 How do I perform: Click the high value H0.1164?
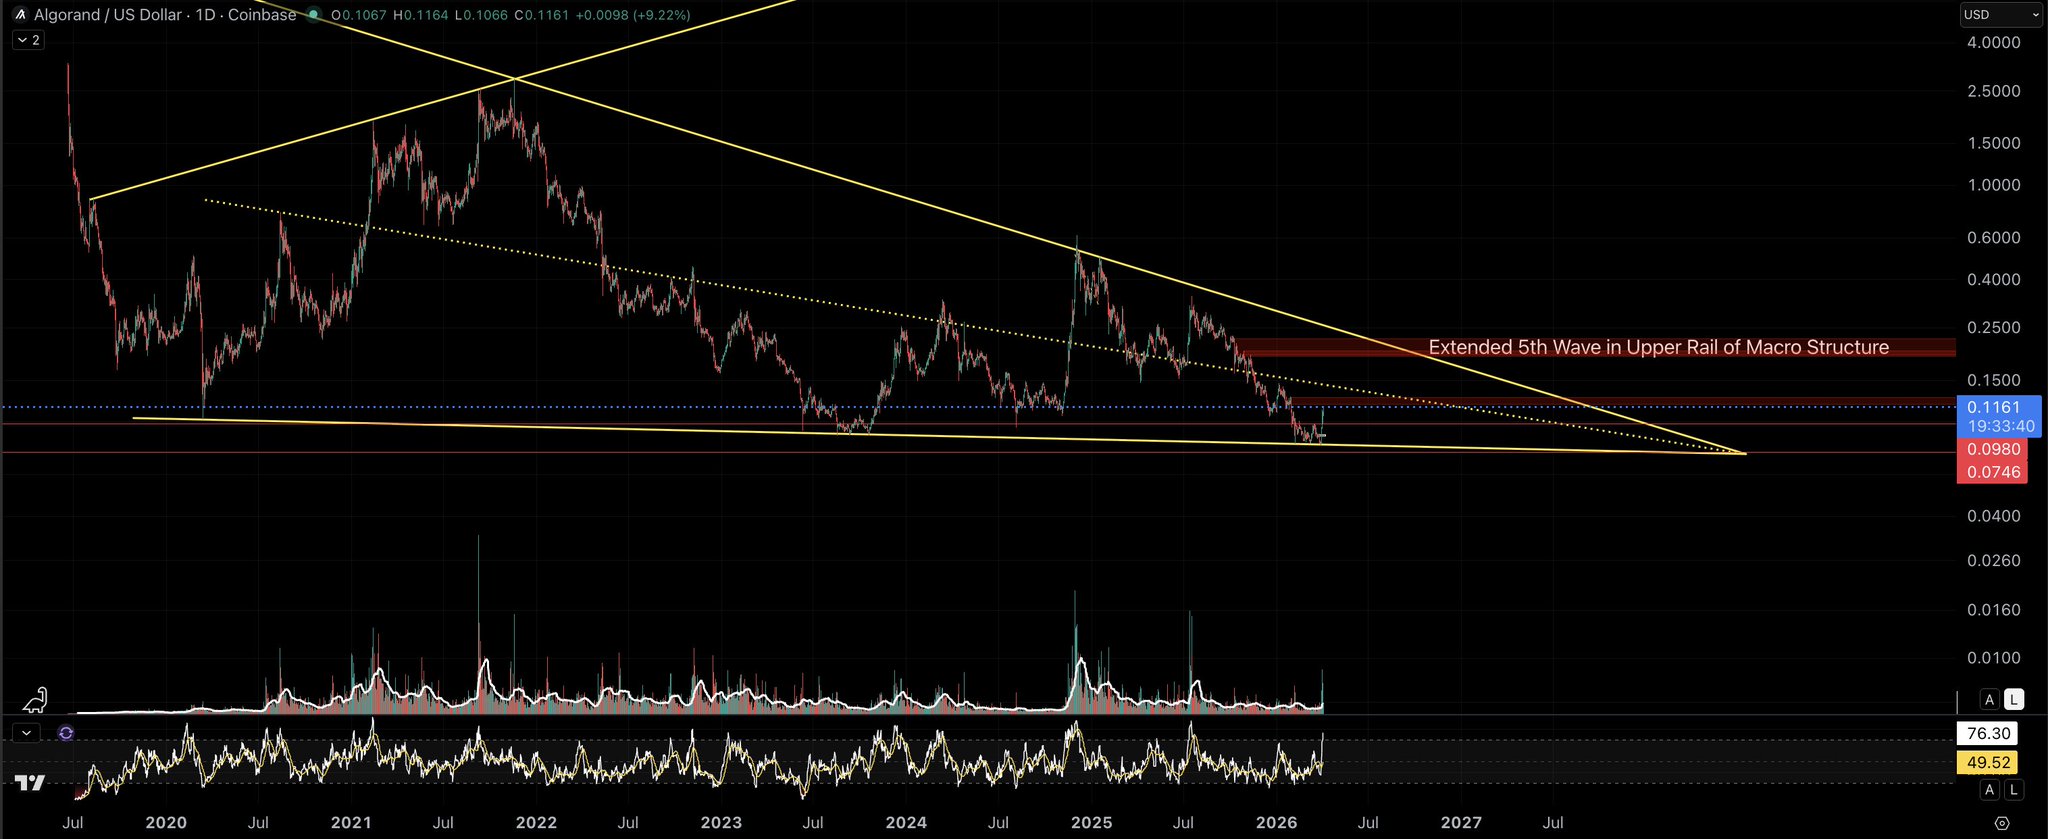click(421, 15)
